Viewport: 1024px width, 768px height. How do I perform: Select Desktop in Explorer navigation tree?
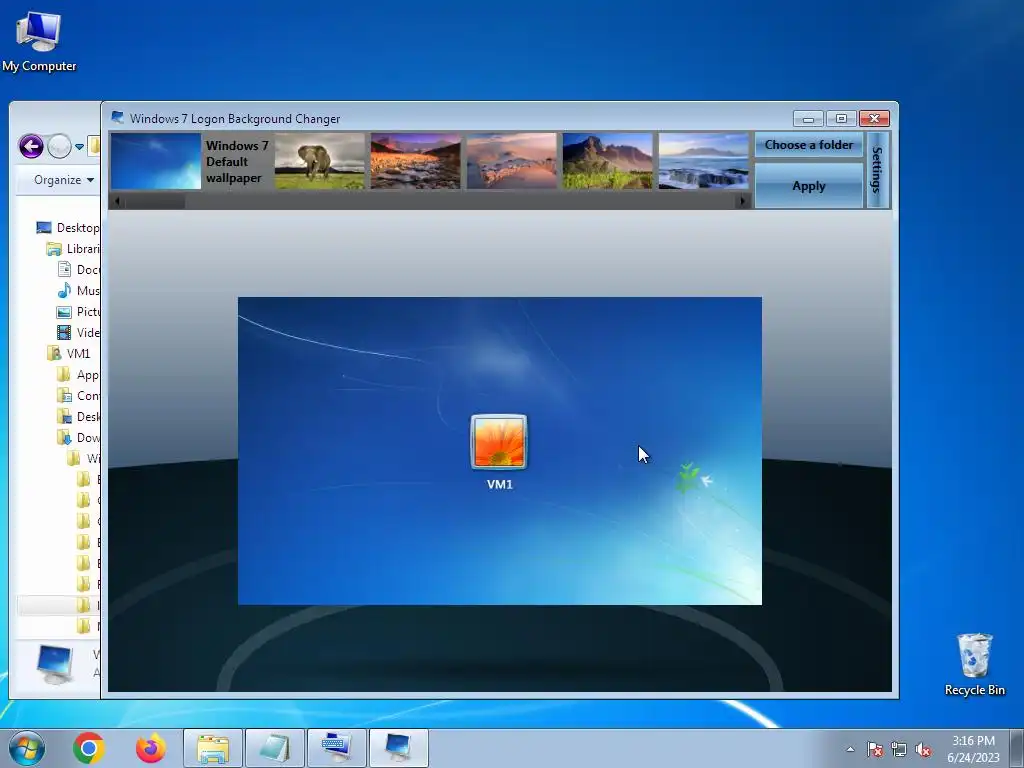click(68, 228)
